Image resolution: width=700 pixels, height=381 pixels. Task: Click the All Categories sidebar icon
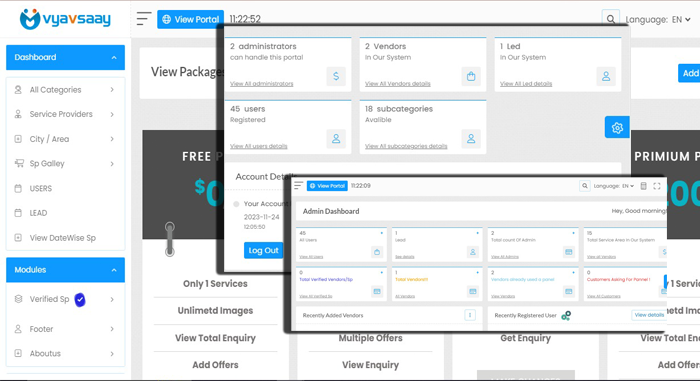[18, 90]
